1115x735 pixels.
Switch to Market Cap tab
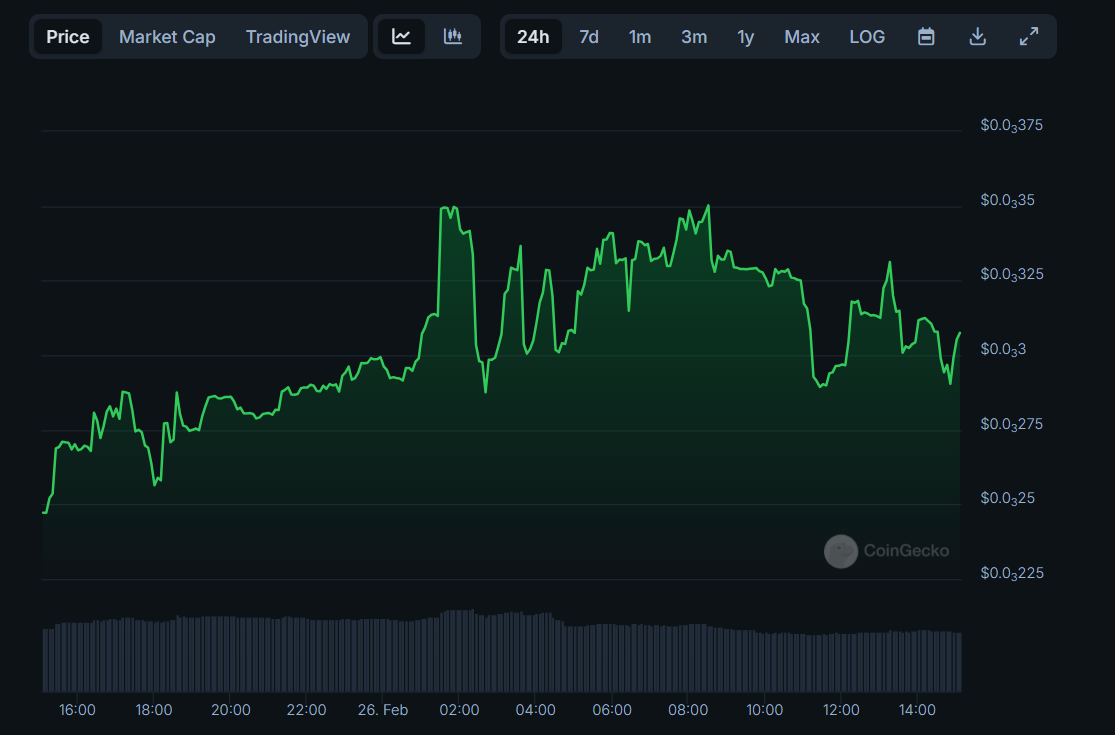pyautogui.click(x=167, y=37)
